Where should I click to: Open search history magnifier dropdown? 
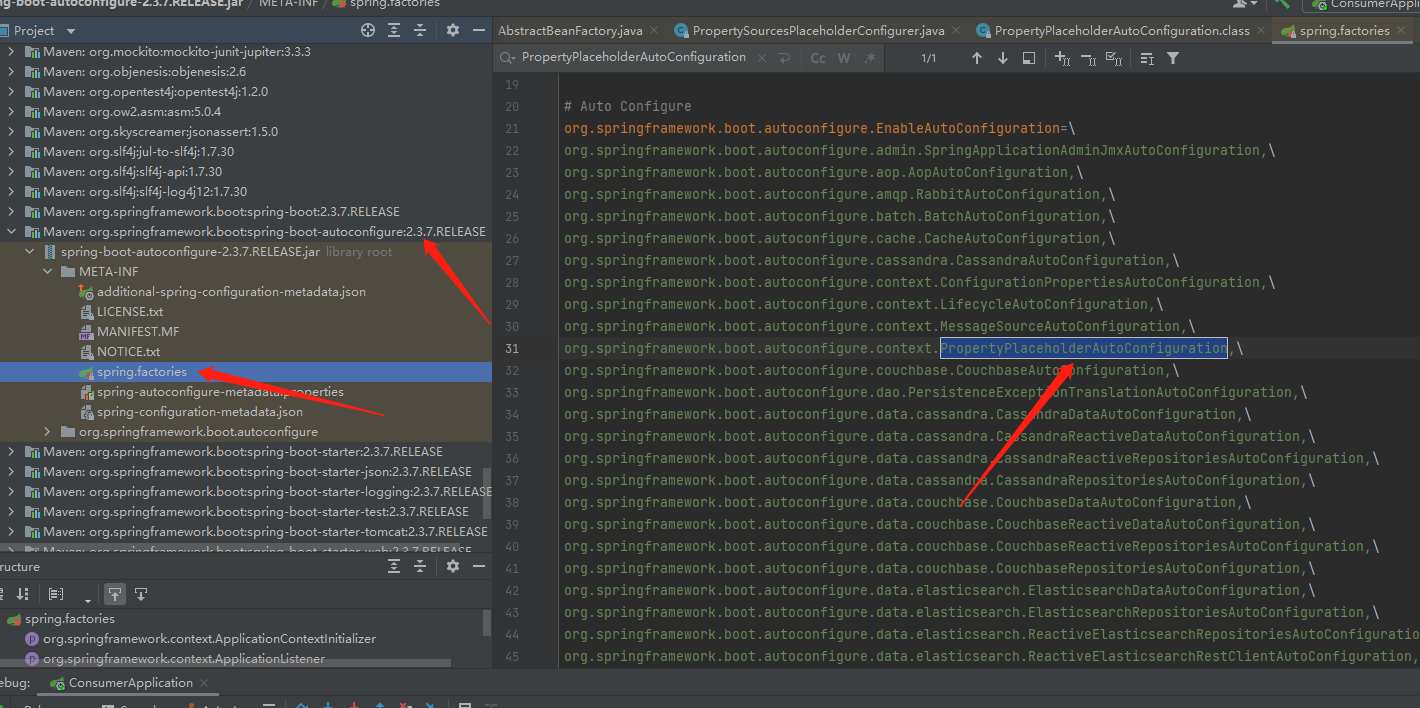tap(507, 58)
